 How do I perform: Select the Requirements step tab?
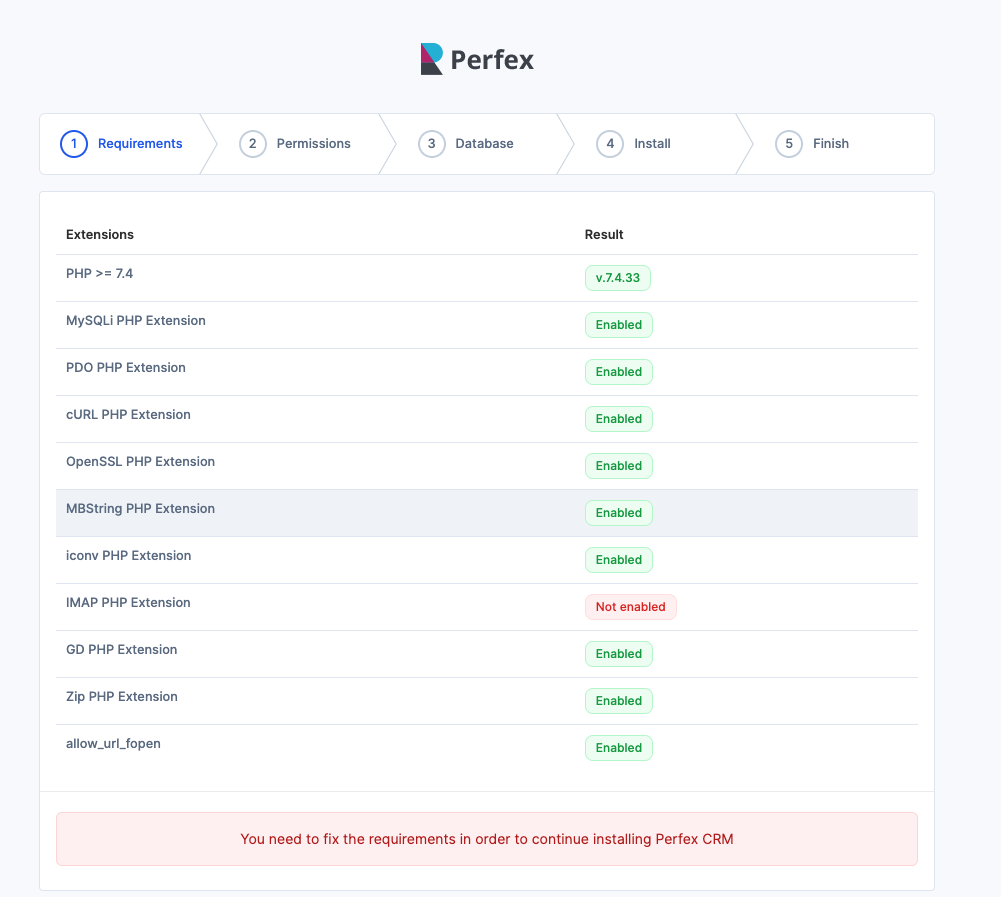point(140,144)
